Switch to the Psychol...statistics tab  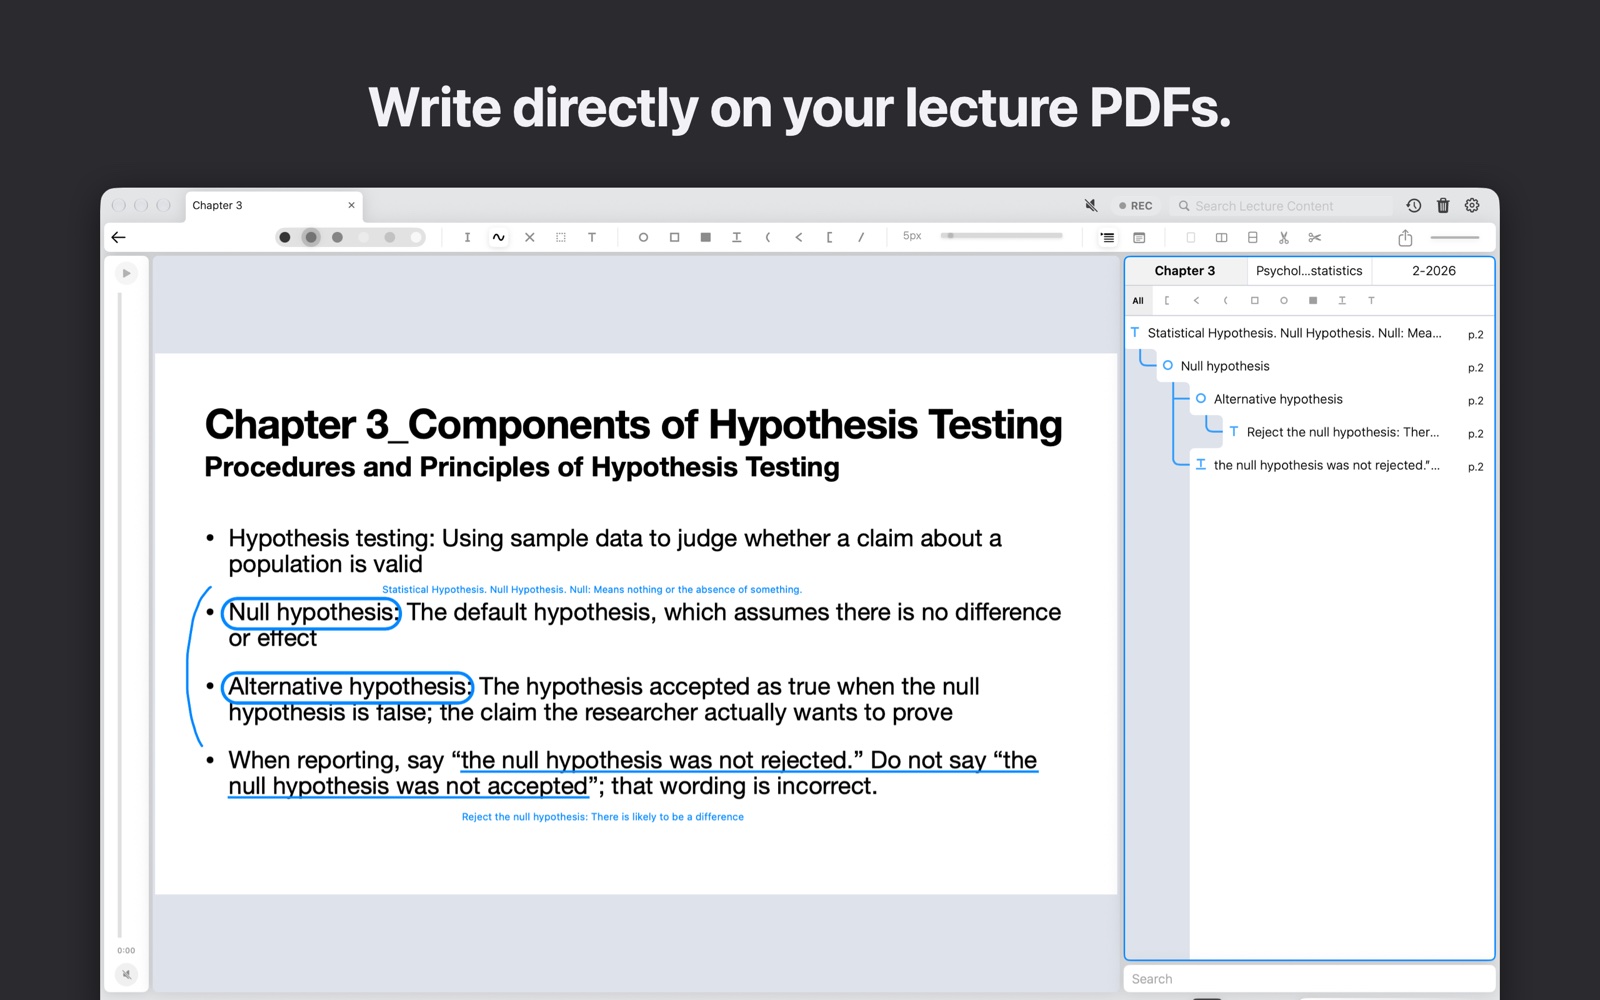(1309, 271)
